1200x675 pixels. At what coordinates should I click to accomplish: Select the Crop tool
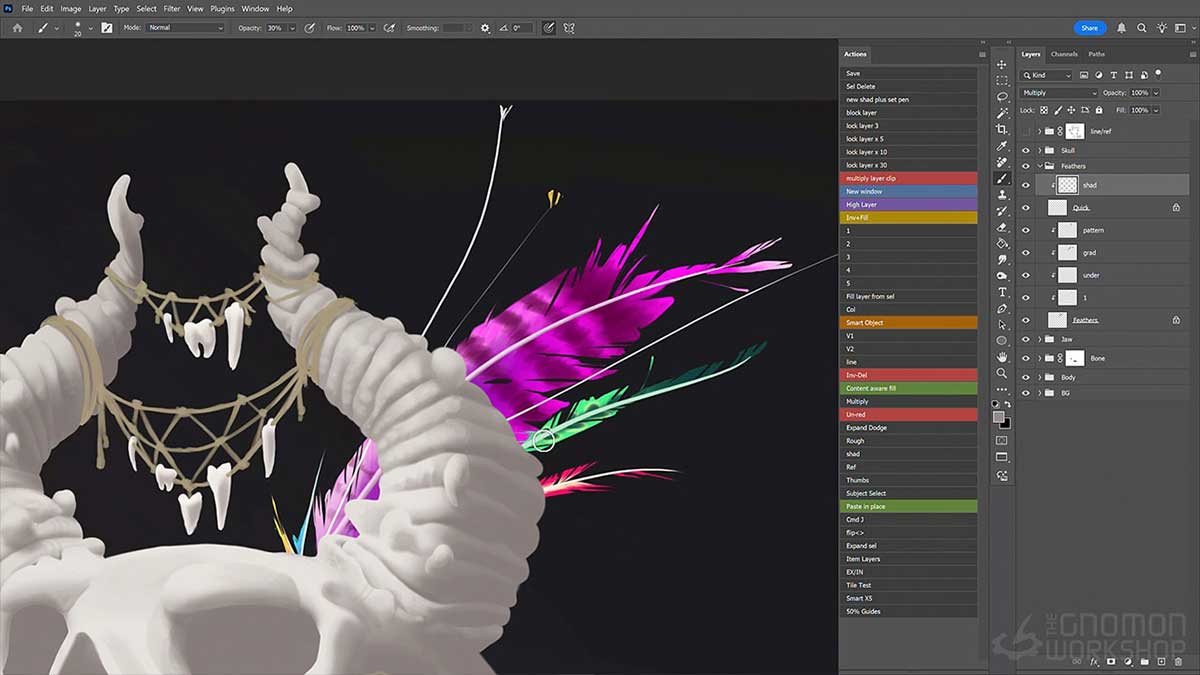1002,130
